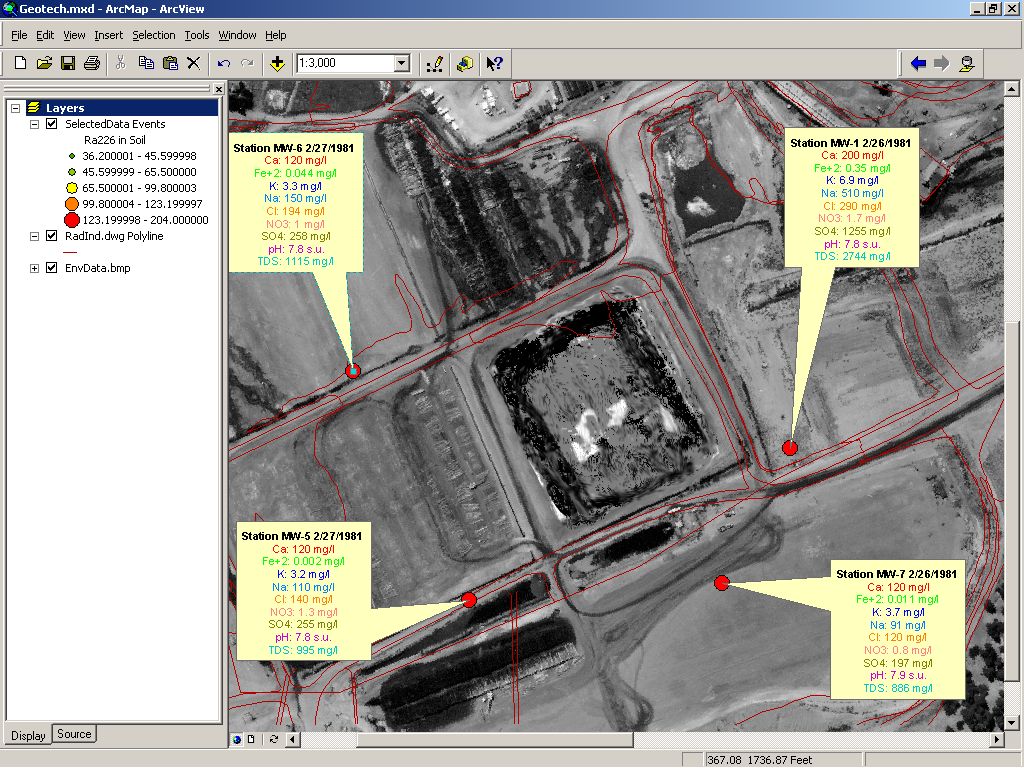Collapse the RadInd.dwg Polyline legend
1024x768 pixels.
(35, 236)
